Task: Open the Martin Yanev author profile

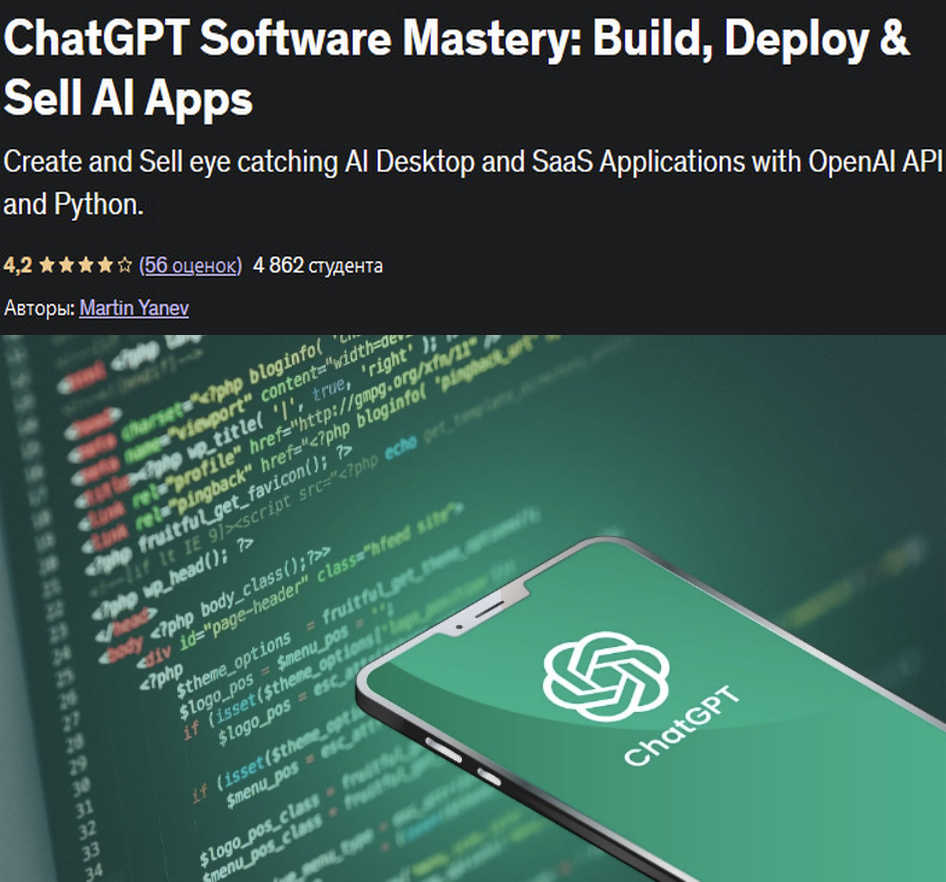Action: (x=134, y=308)
